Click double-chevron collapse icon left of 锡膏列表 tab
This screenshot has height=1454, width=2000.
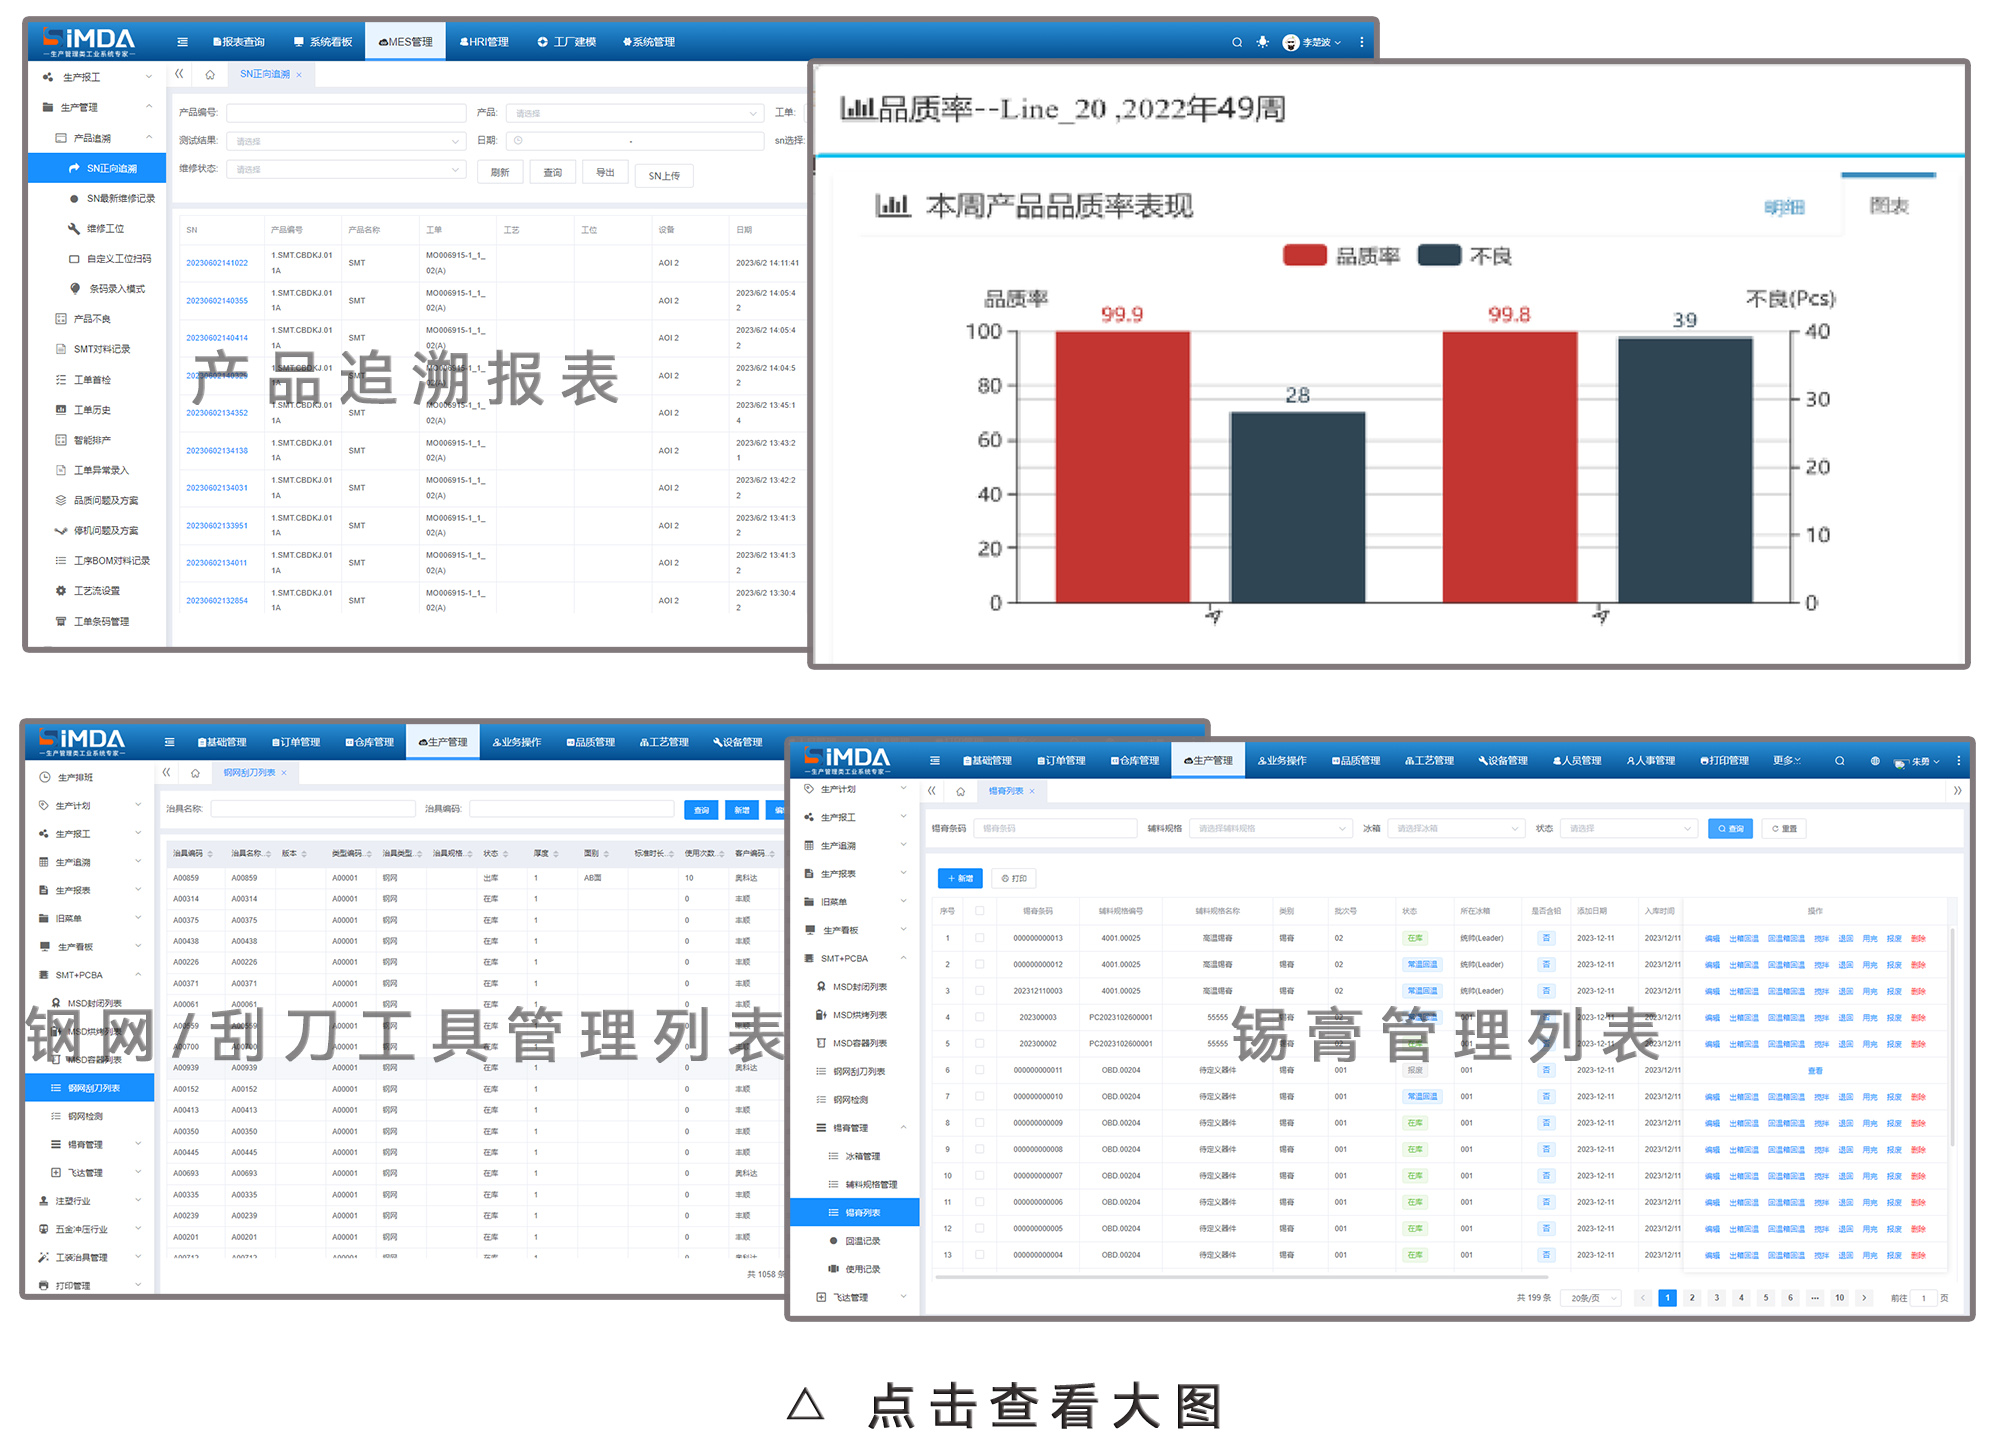pos(931,791)
